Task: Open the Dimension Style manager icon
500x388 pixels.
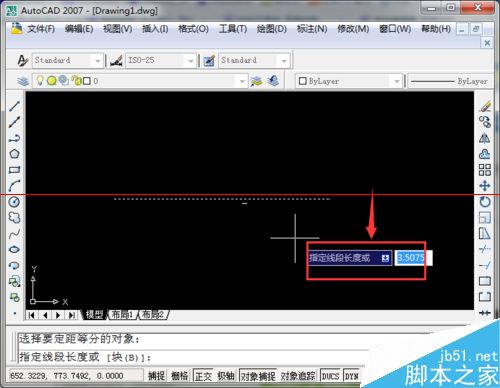Action: point(116,61)
